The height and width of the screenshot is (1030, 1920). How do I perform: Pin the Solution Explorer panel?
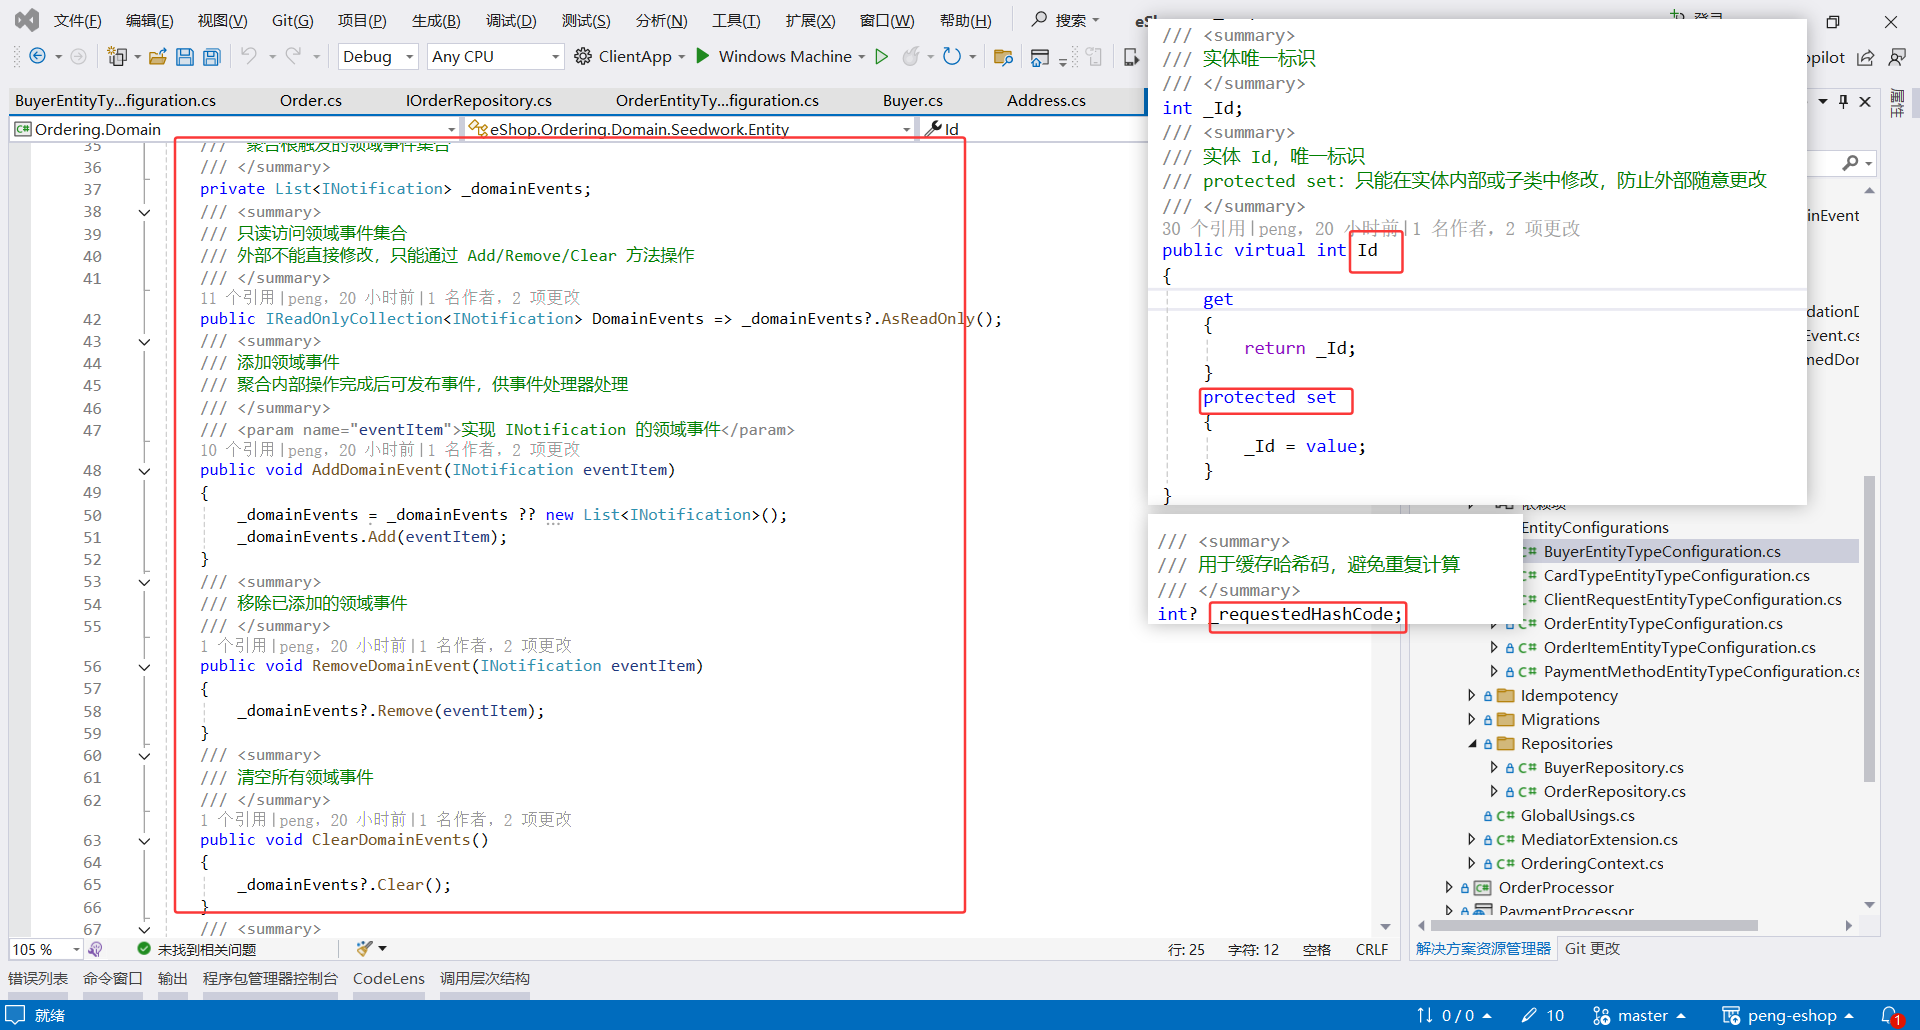point(1844,101)
